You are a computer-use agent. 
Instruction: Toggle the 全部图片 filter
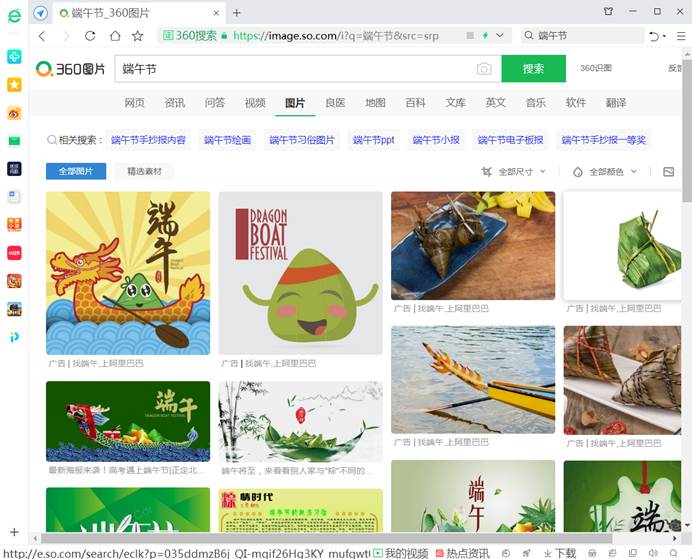pos(76,171)
